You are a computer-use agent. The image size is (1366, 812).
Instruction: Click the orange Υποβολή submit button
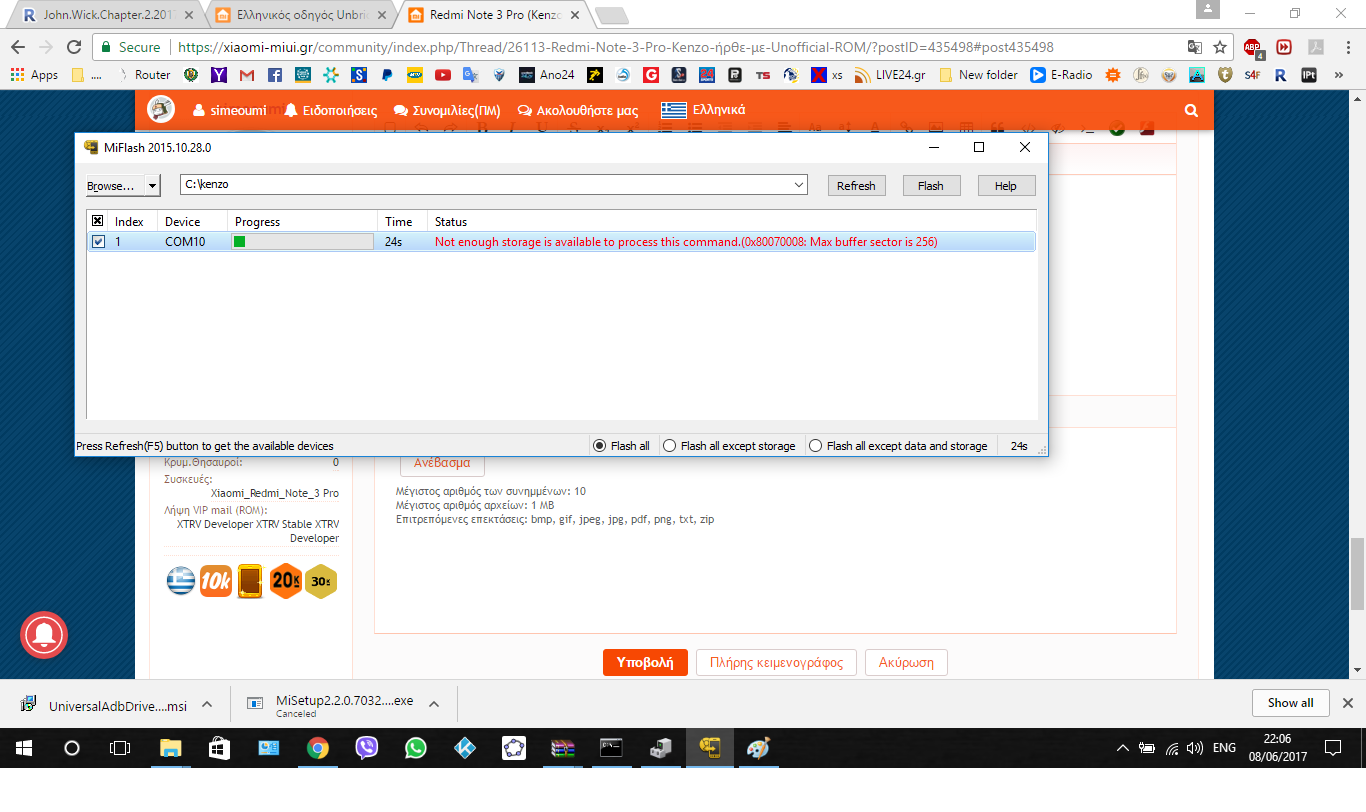click(x=645, y=662)
